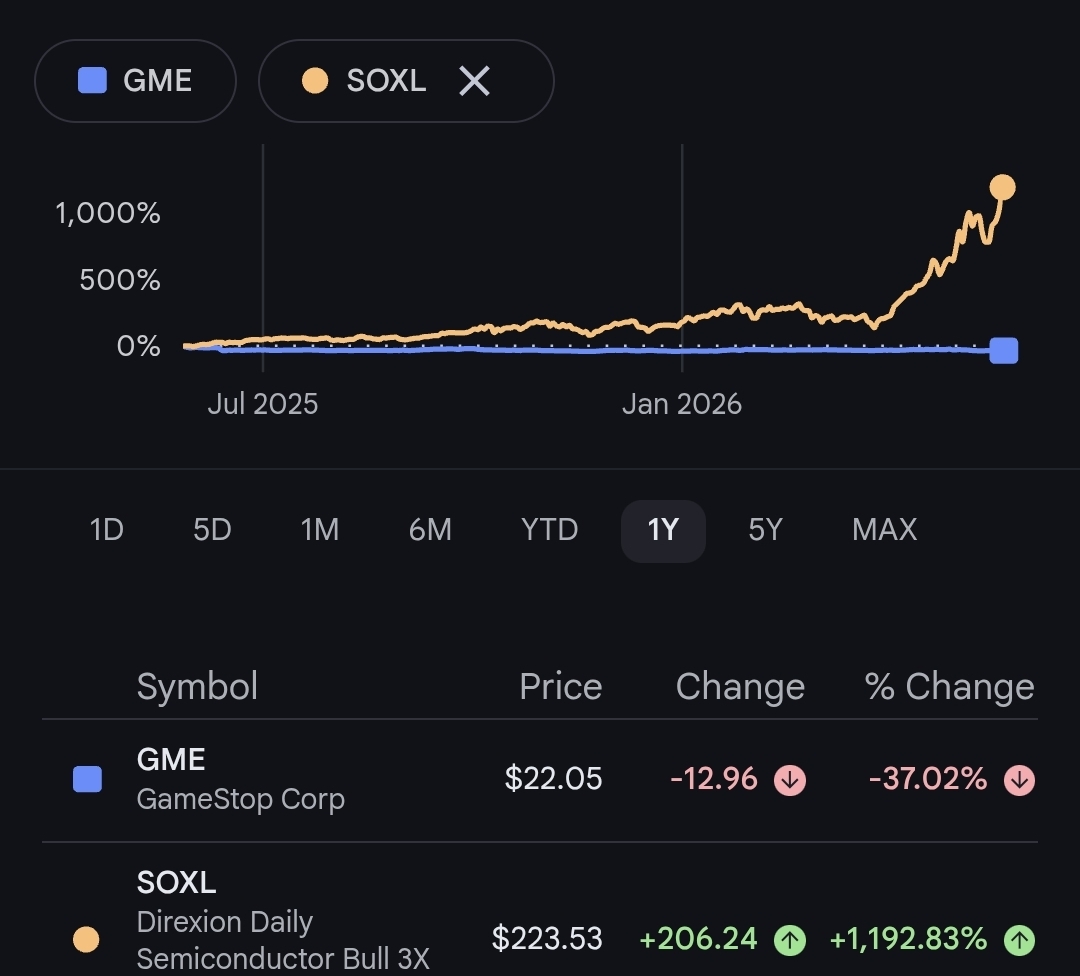Click the orange circle icon in SOXL table row
The image size is (1080, 976).
(86, 939)
